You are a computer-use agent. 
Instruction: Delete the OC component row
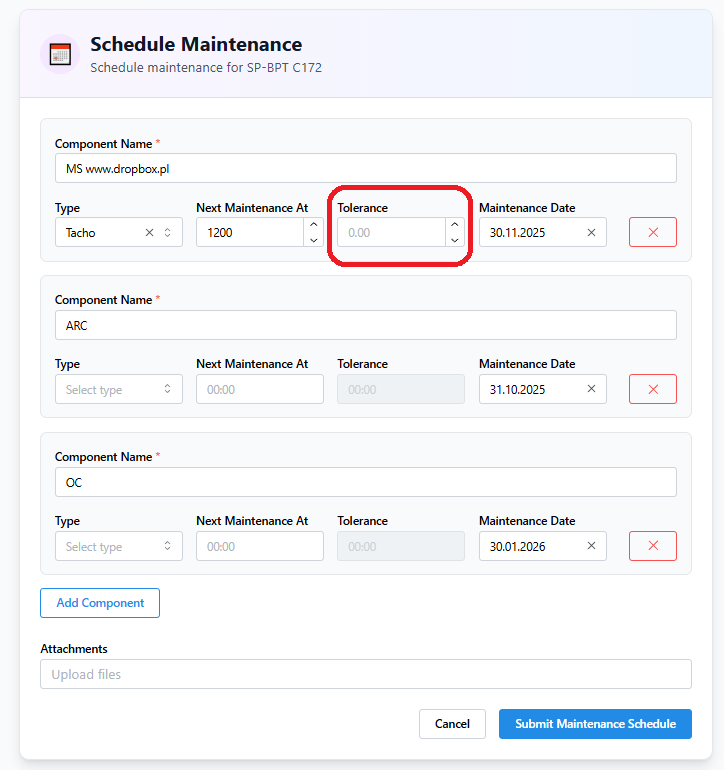pyautogui.click(x=653, y=546)
